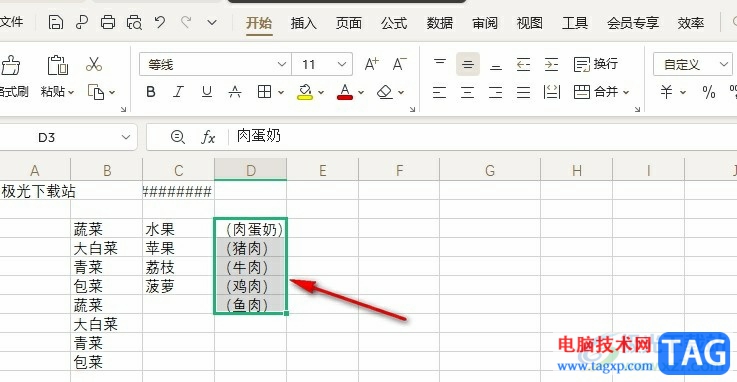
Task: Click the Copy icon
Action: click(96, 92)
